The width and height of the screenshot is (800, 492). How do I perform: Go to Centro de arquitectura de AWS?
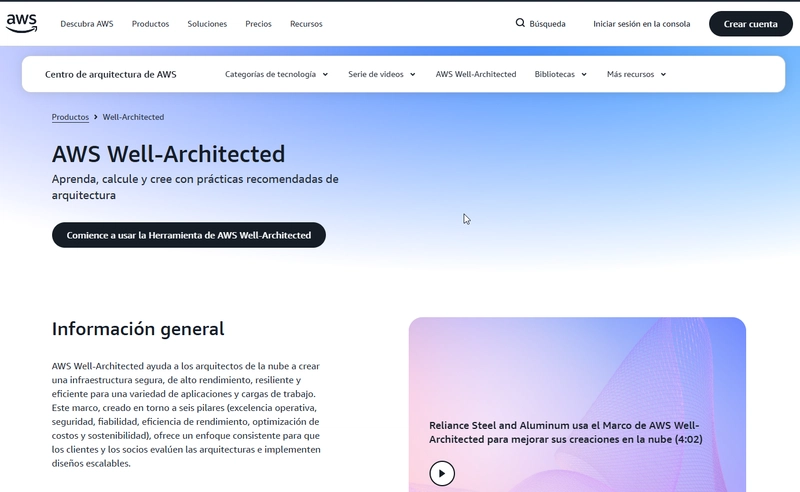tap(111, 75)
